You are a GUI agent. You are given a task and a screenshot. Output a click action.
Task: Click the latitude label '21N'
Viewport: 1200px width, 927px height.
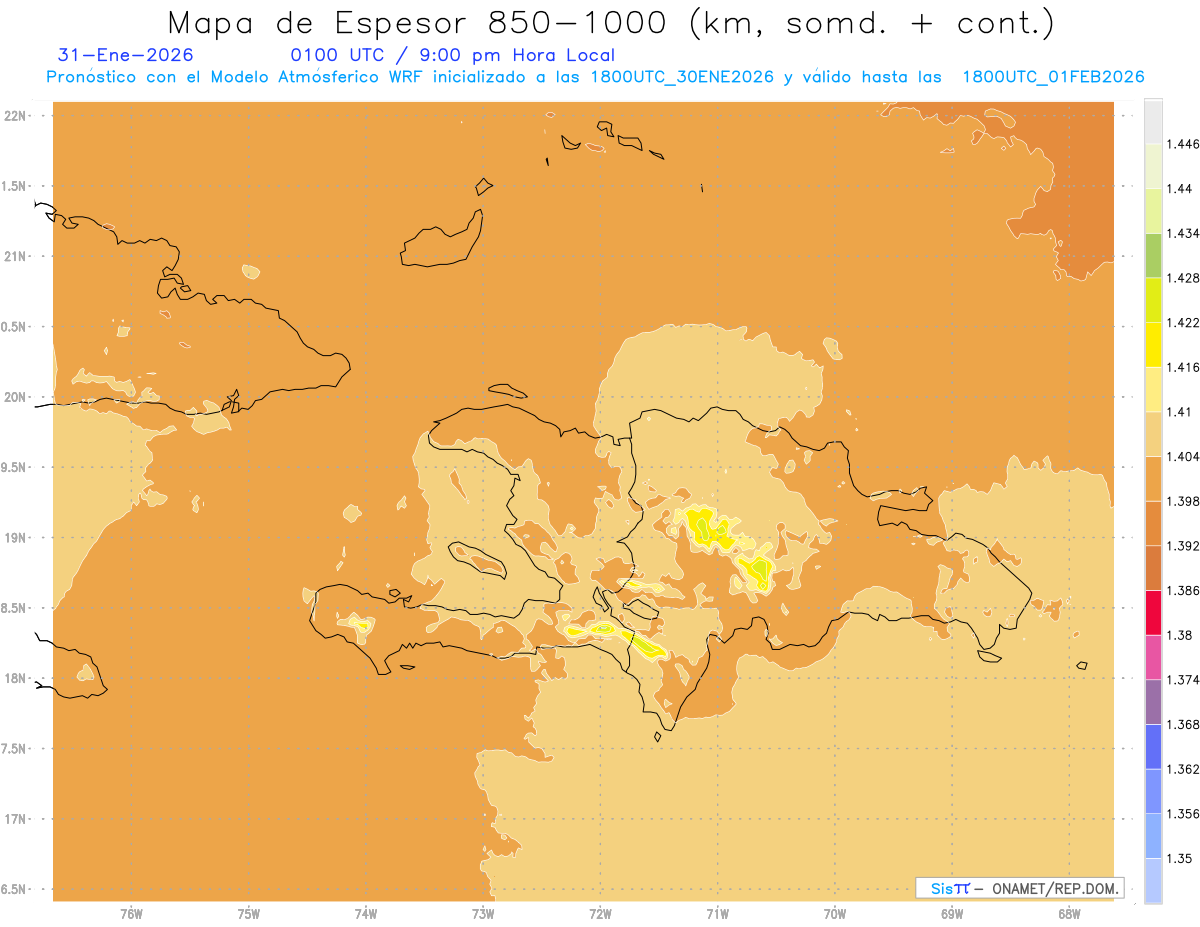point(15,257)
